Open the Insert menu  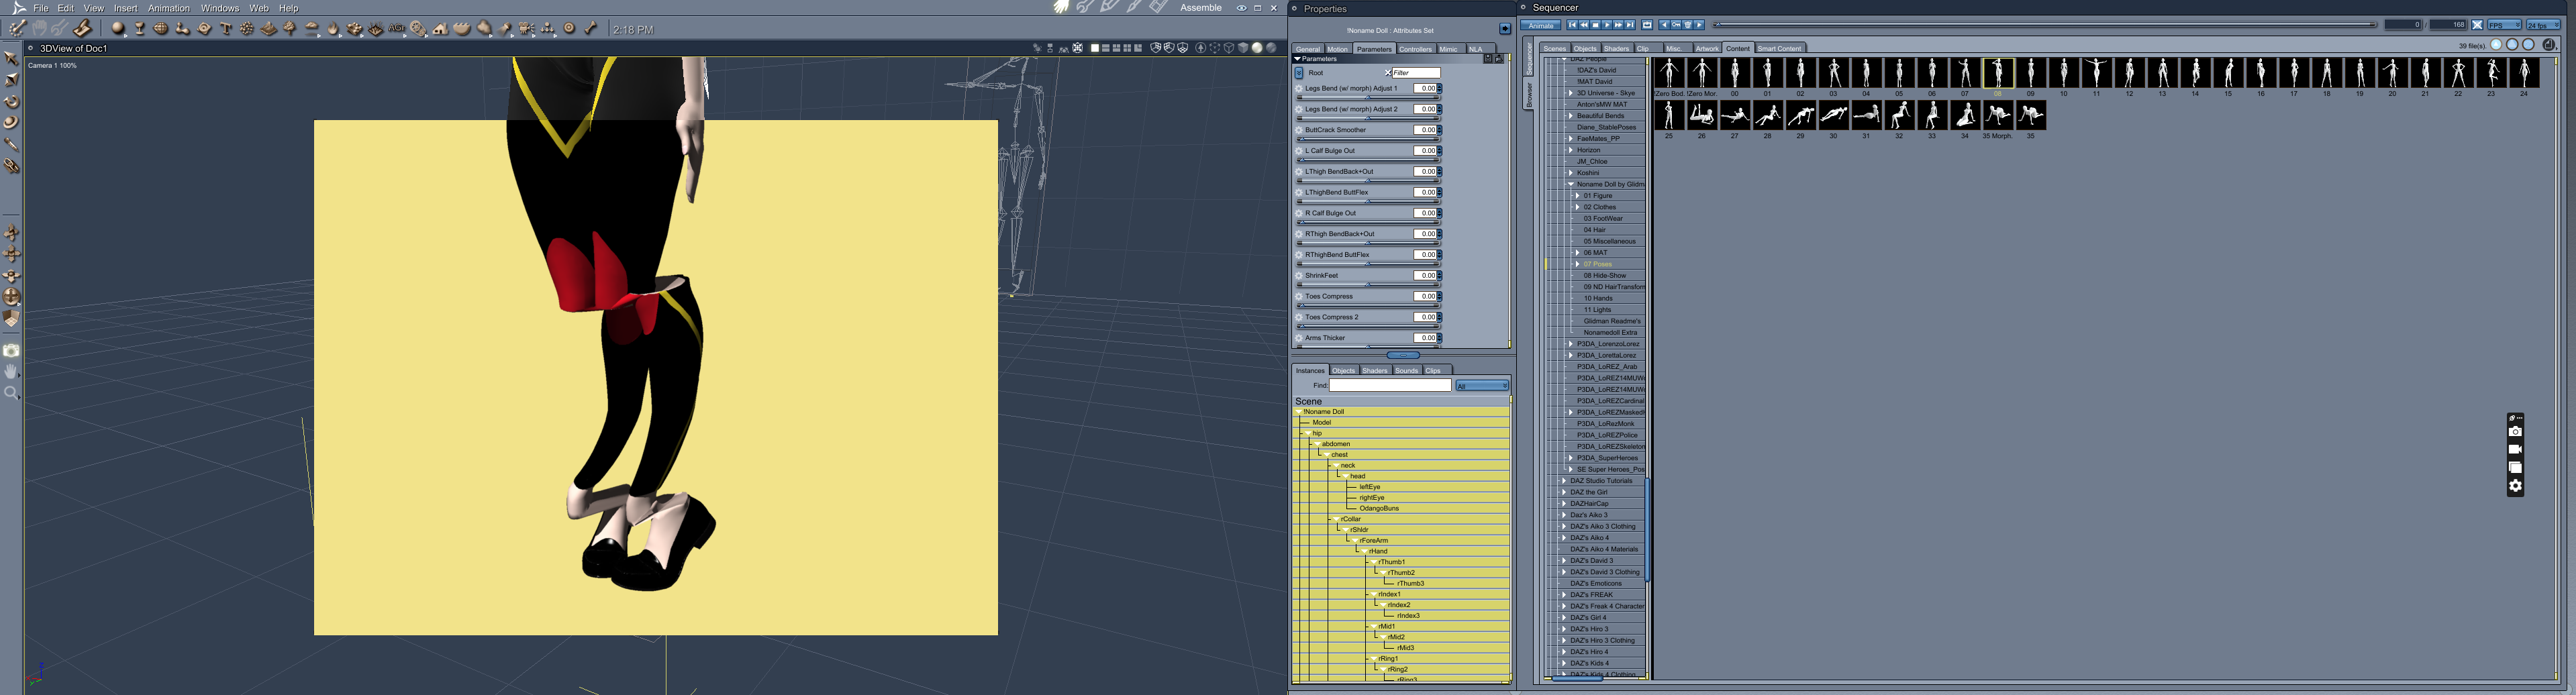125,8
